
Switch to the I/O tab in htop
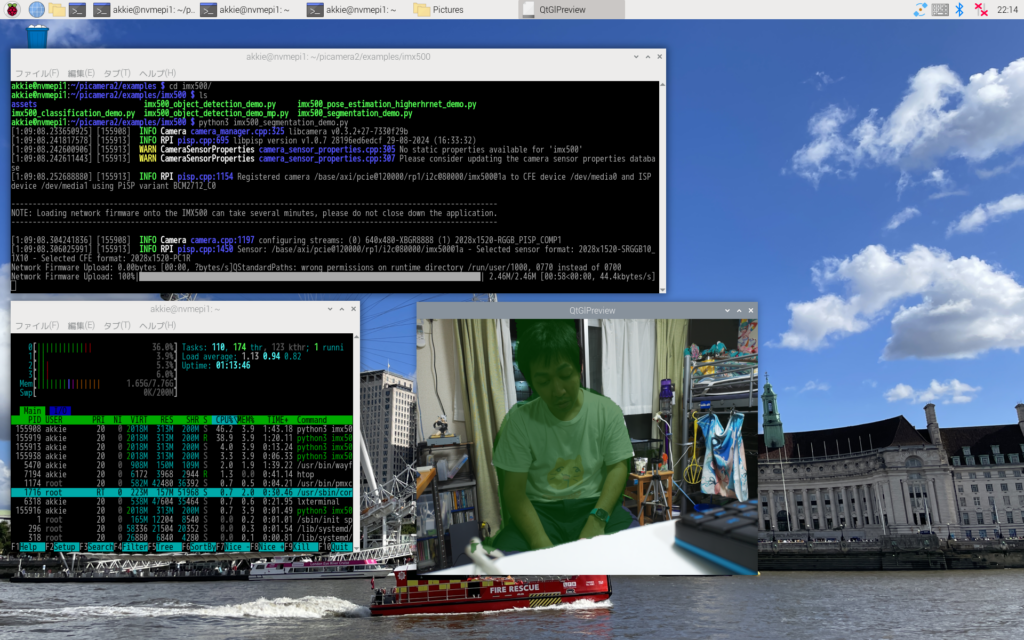[60, 411]
